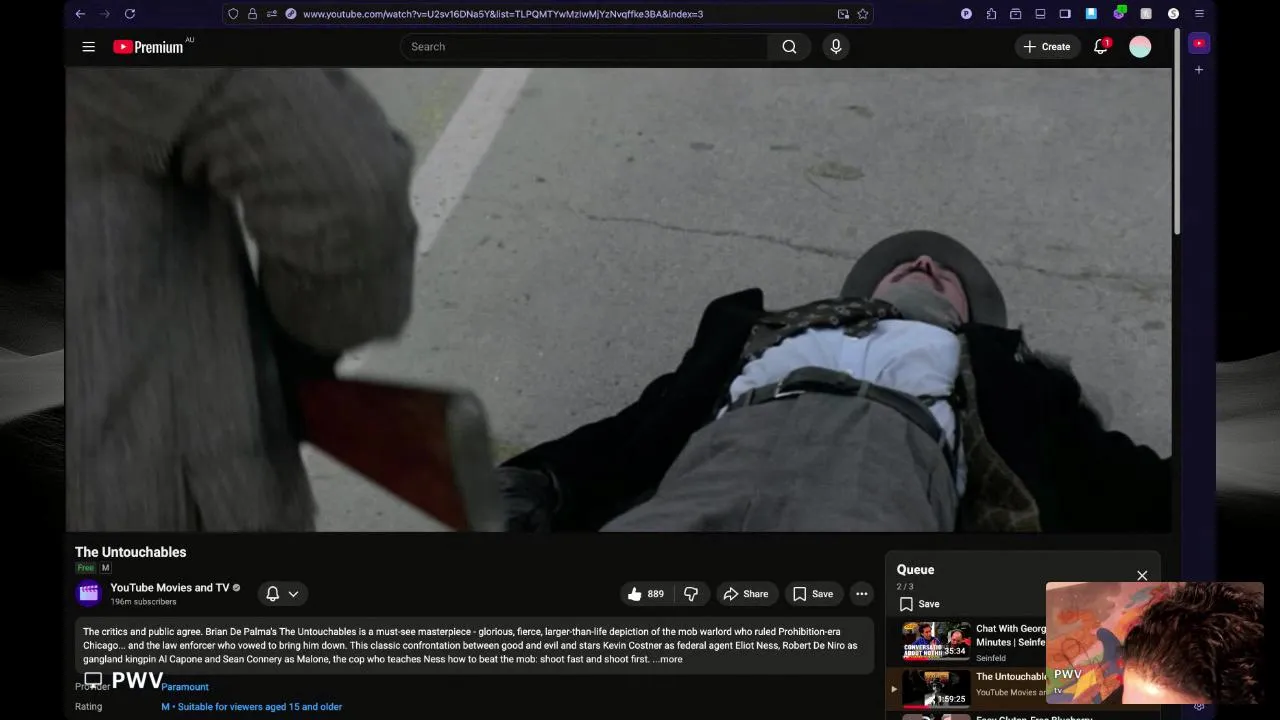
Task: Open the purple P extension icon
Action: (x=966, y=14)
